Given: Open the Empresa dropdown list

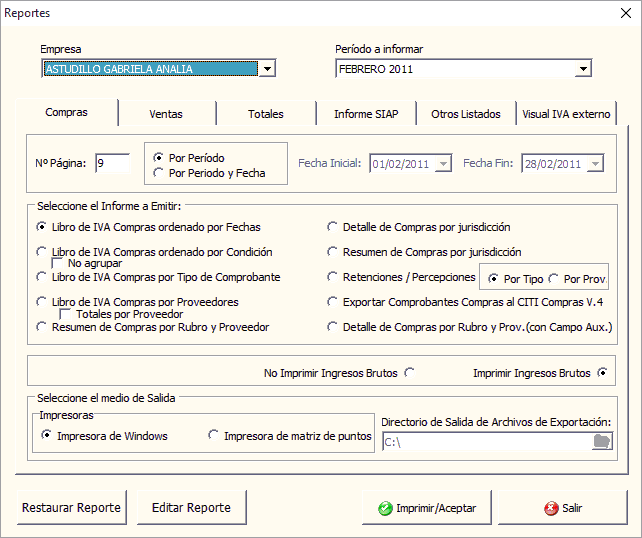Looking at the screenshot, I should (267, 69).
